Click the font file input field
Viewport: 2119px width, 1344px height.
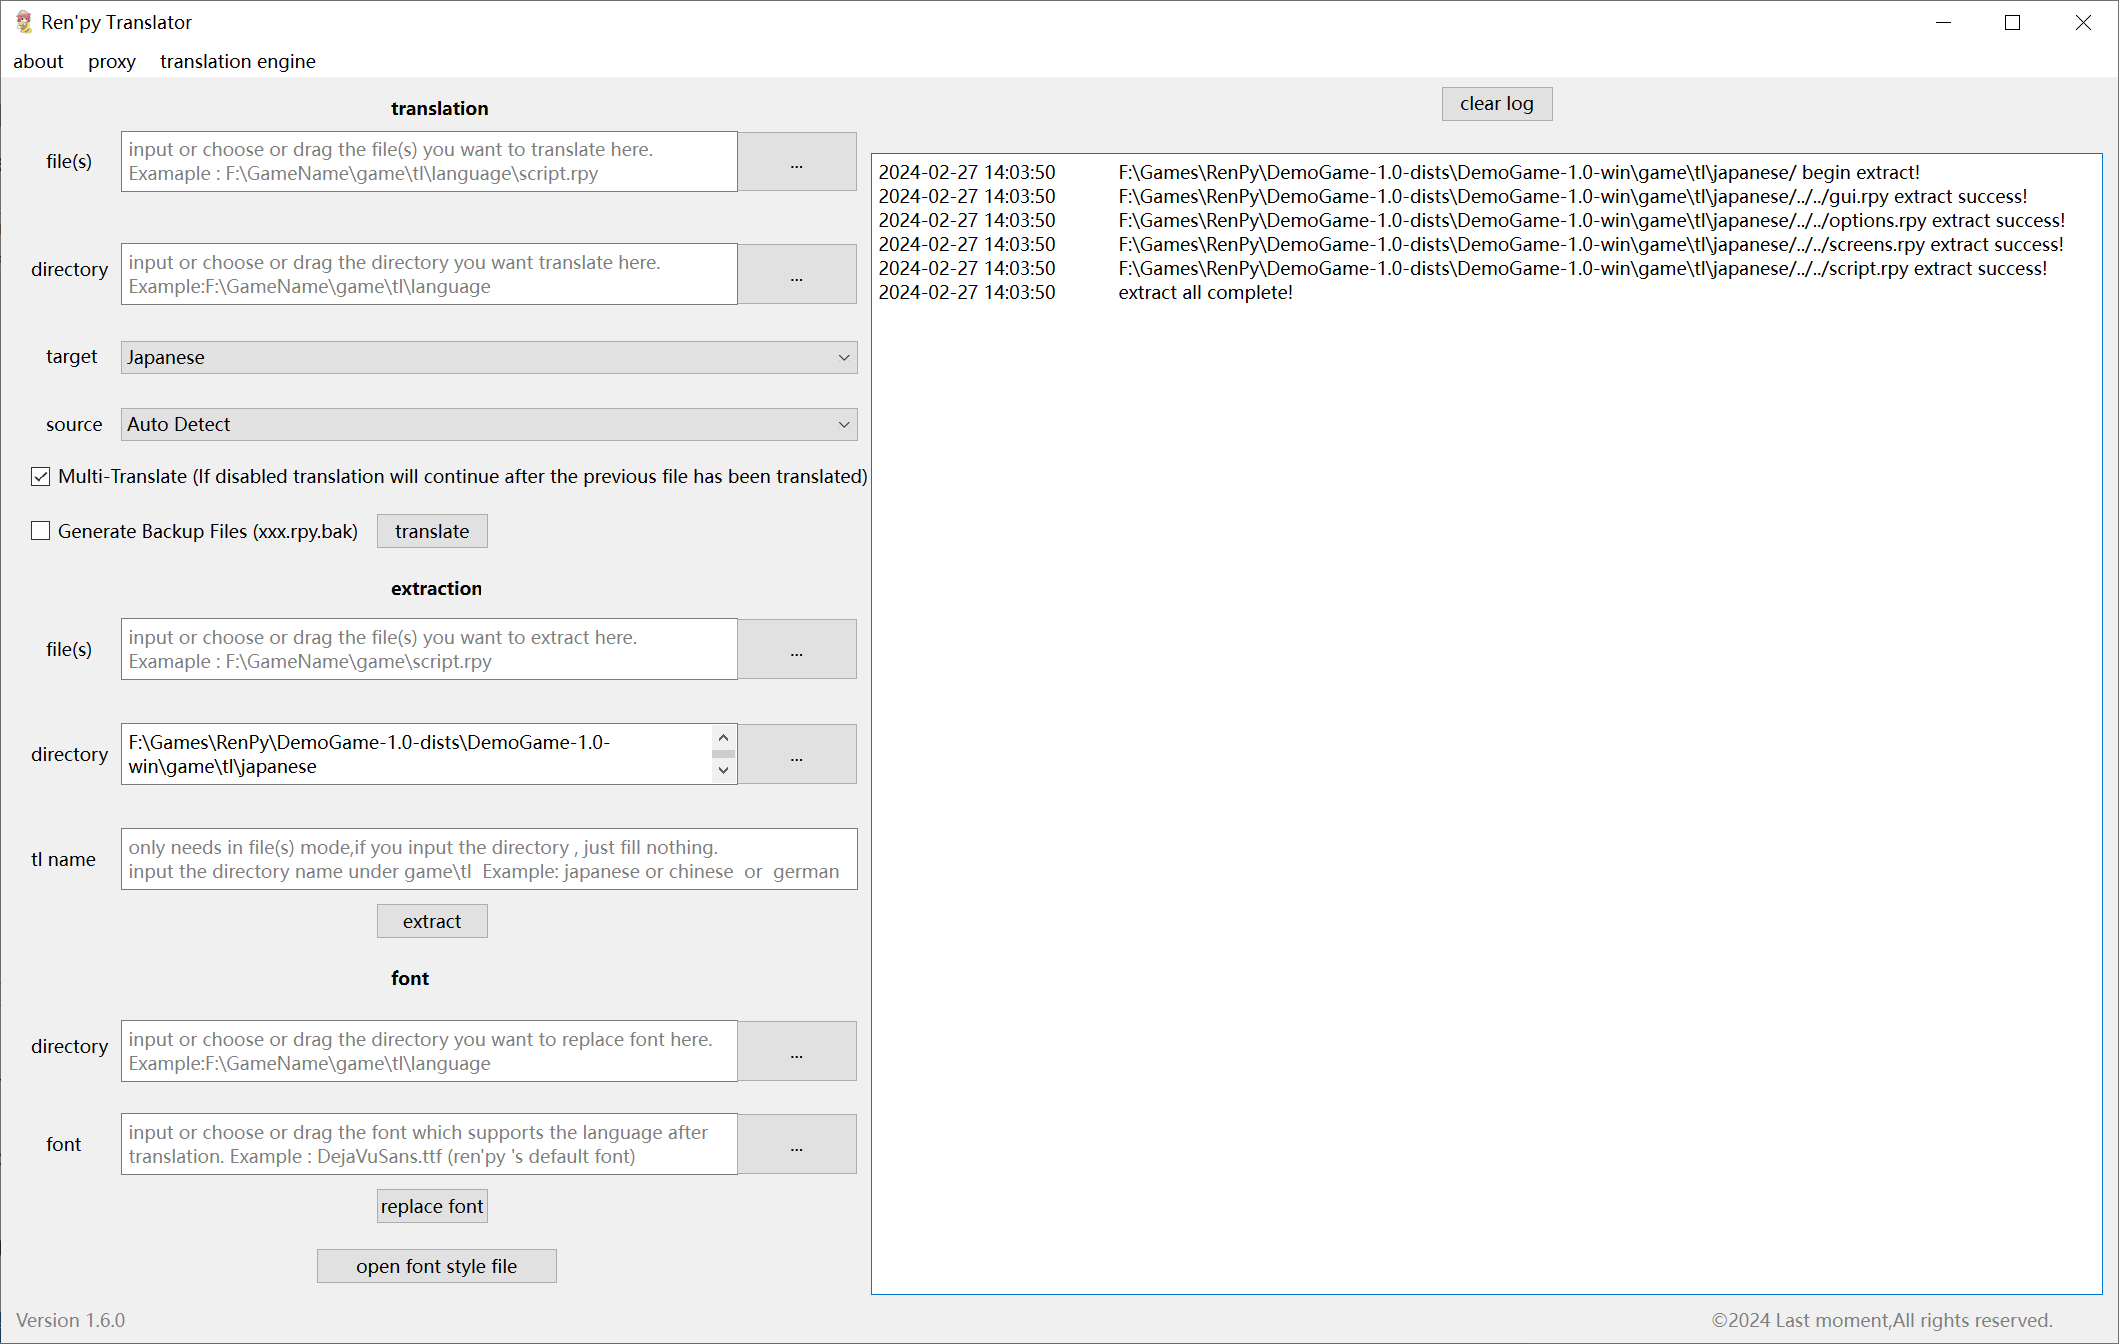pos(429,1144)
